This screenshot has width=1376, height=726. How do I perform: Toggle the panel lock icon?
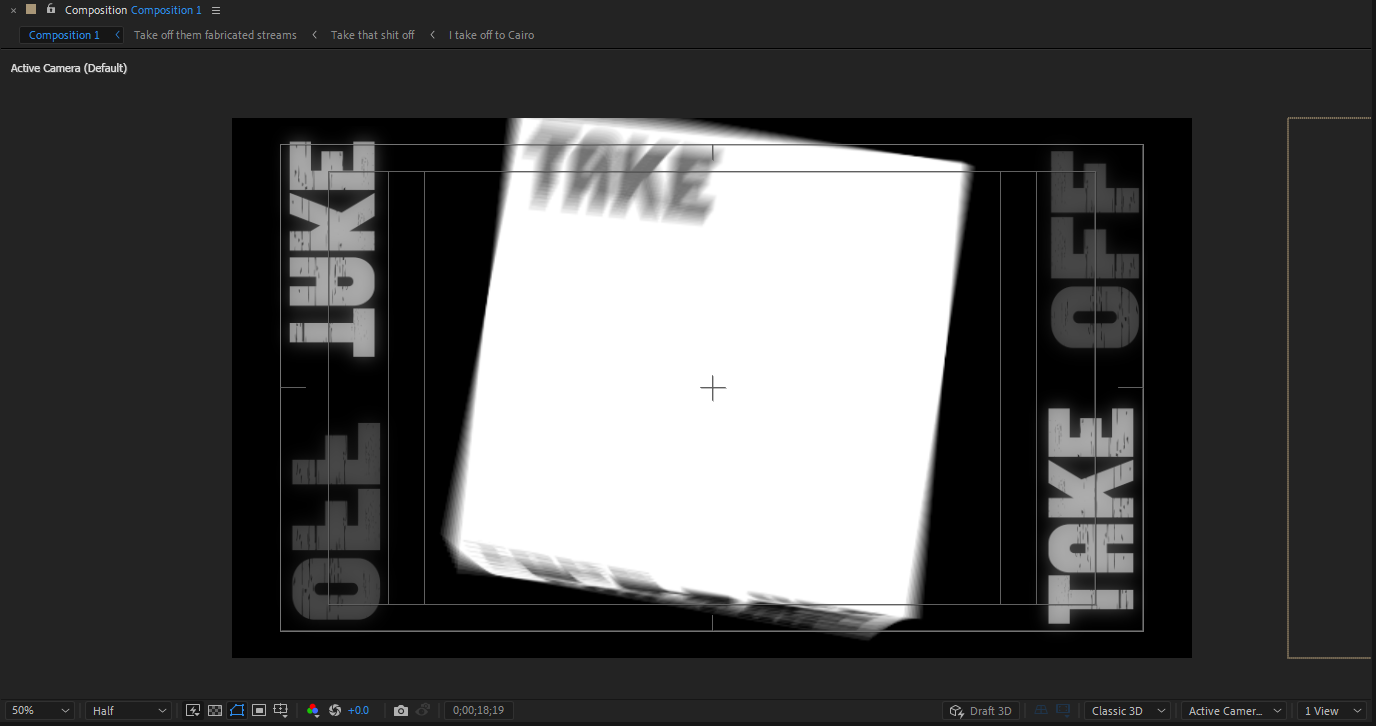pyautogui.click(x=50, y=9)
